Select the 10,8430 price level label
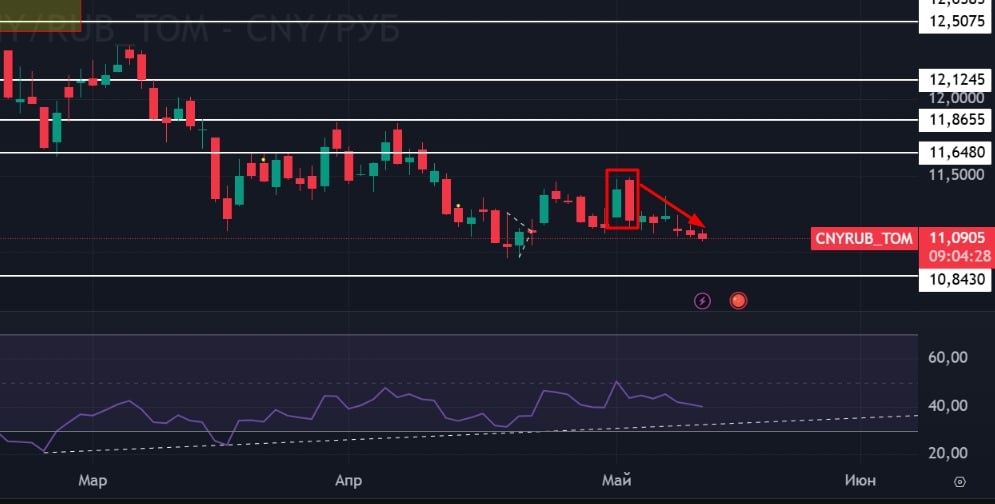The height and width of the screenshot is (504, 995). pos(957,279)
